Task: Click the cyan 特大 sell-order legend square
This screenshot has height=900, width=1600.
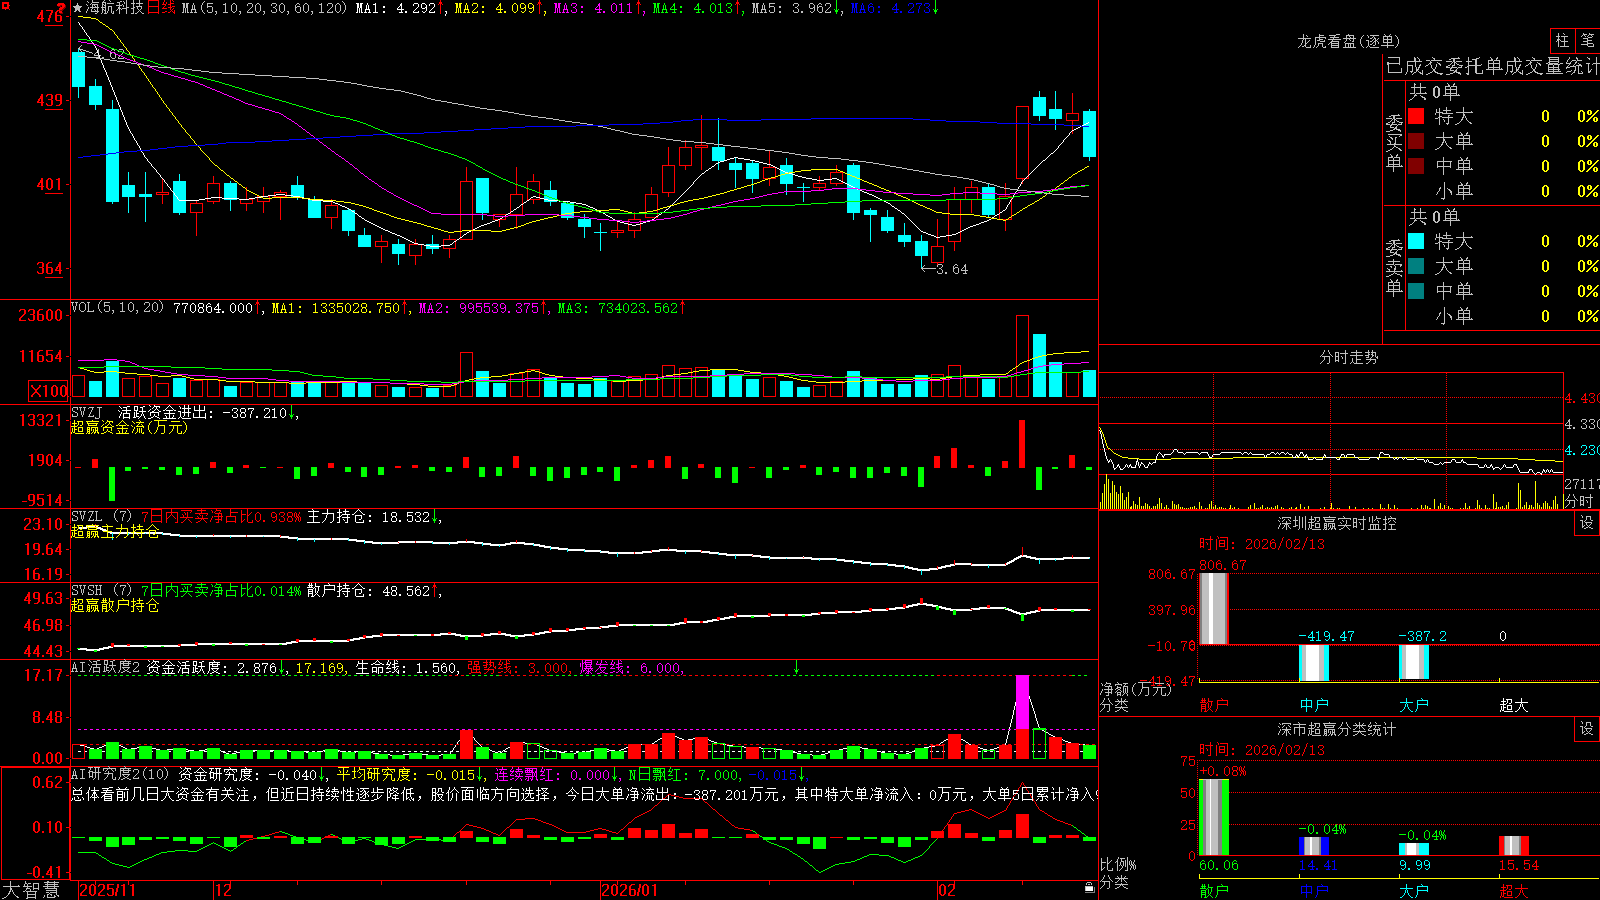Action: (x=1416, y=241)
